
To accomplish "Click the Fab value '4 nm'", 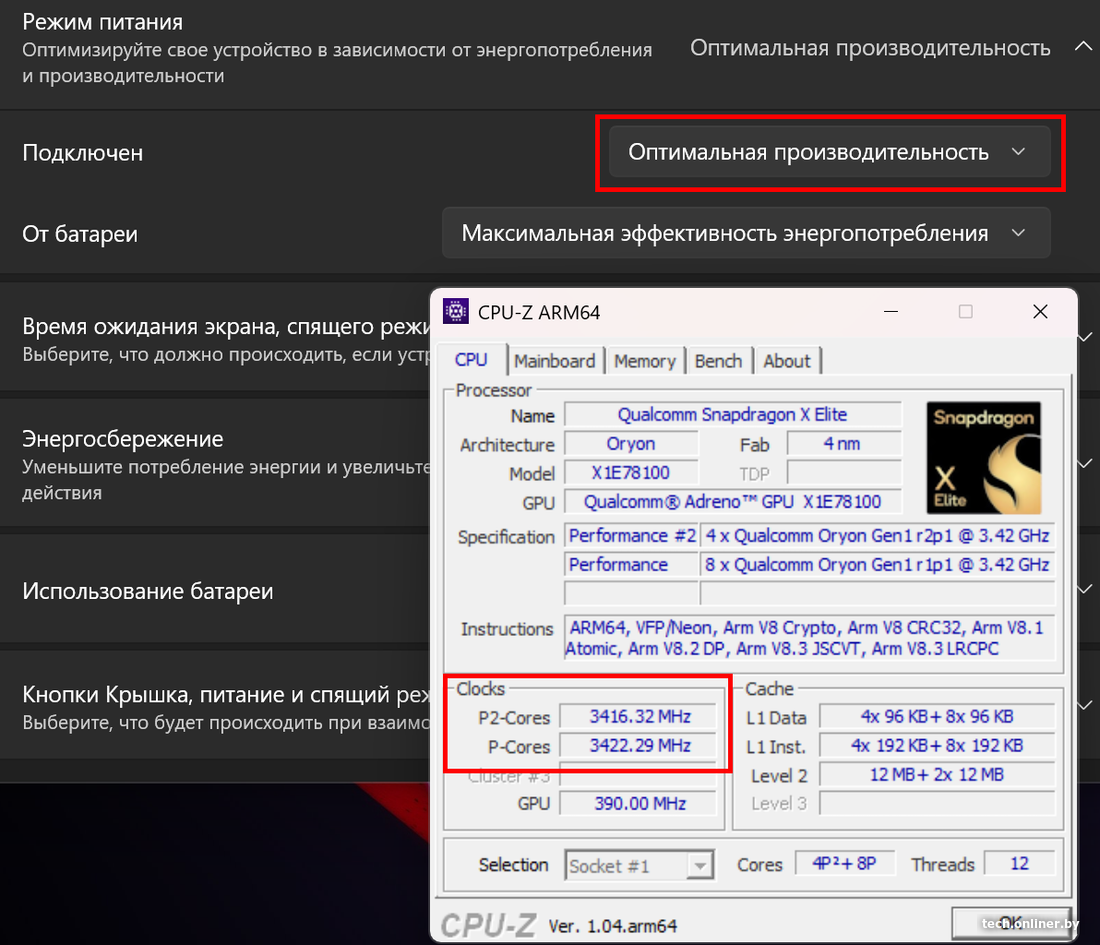I will point(844,444).
